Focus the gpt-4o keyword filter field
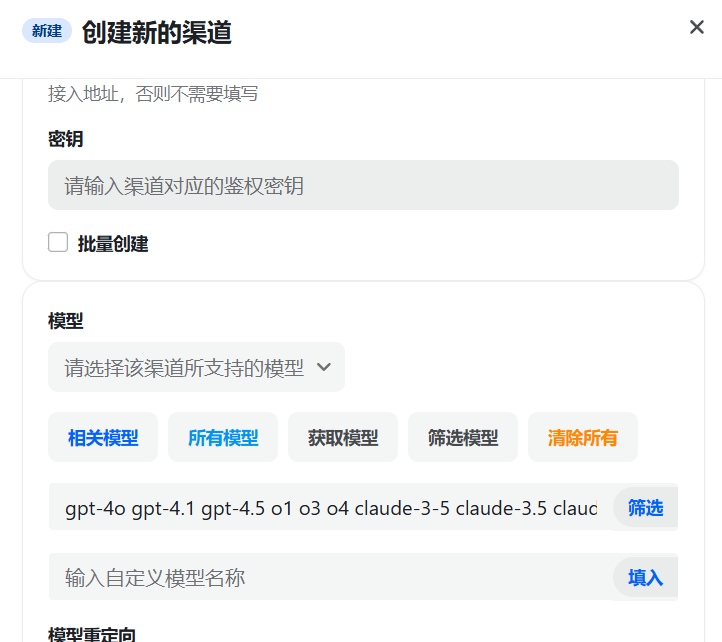The width and height of the screenshot is (722, 642). (x=331, y=507)
